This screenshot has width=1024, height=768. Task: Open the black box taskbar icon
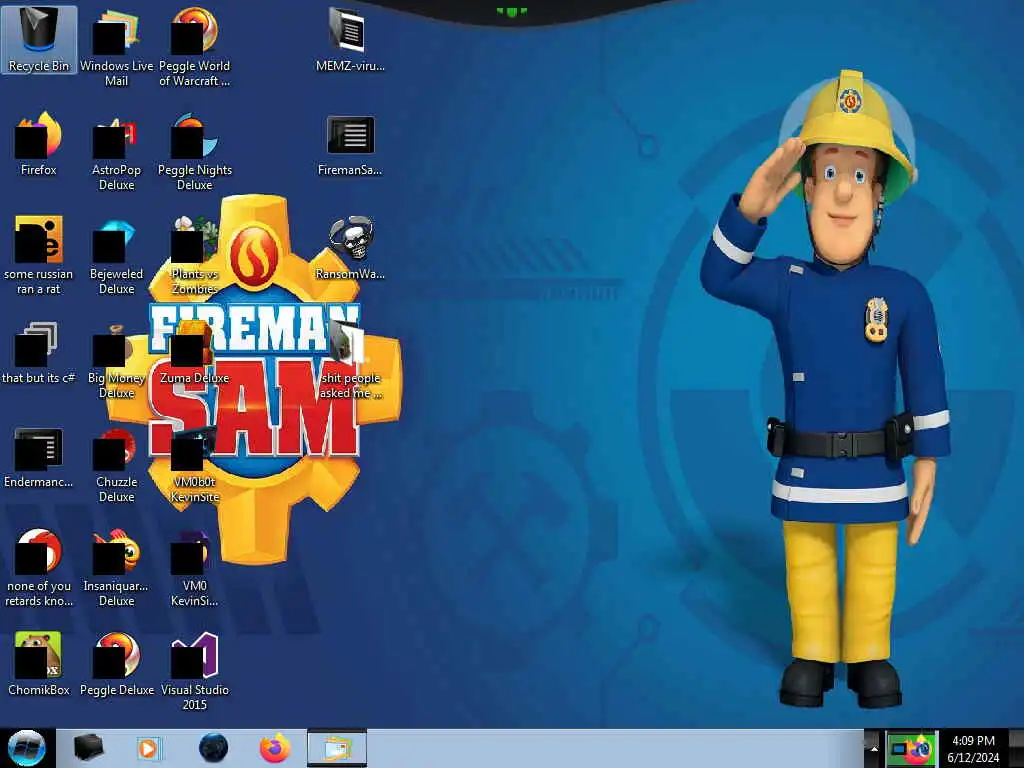tap(88, 748)
